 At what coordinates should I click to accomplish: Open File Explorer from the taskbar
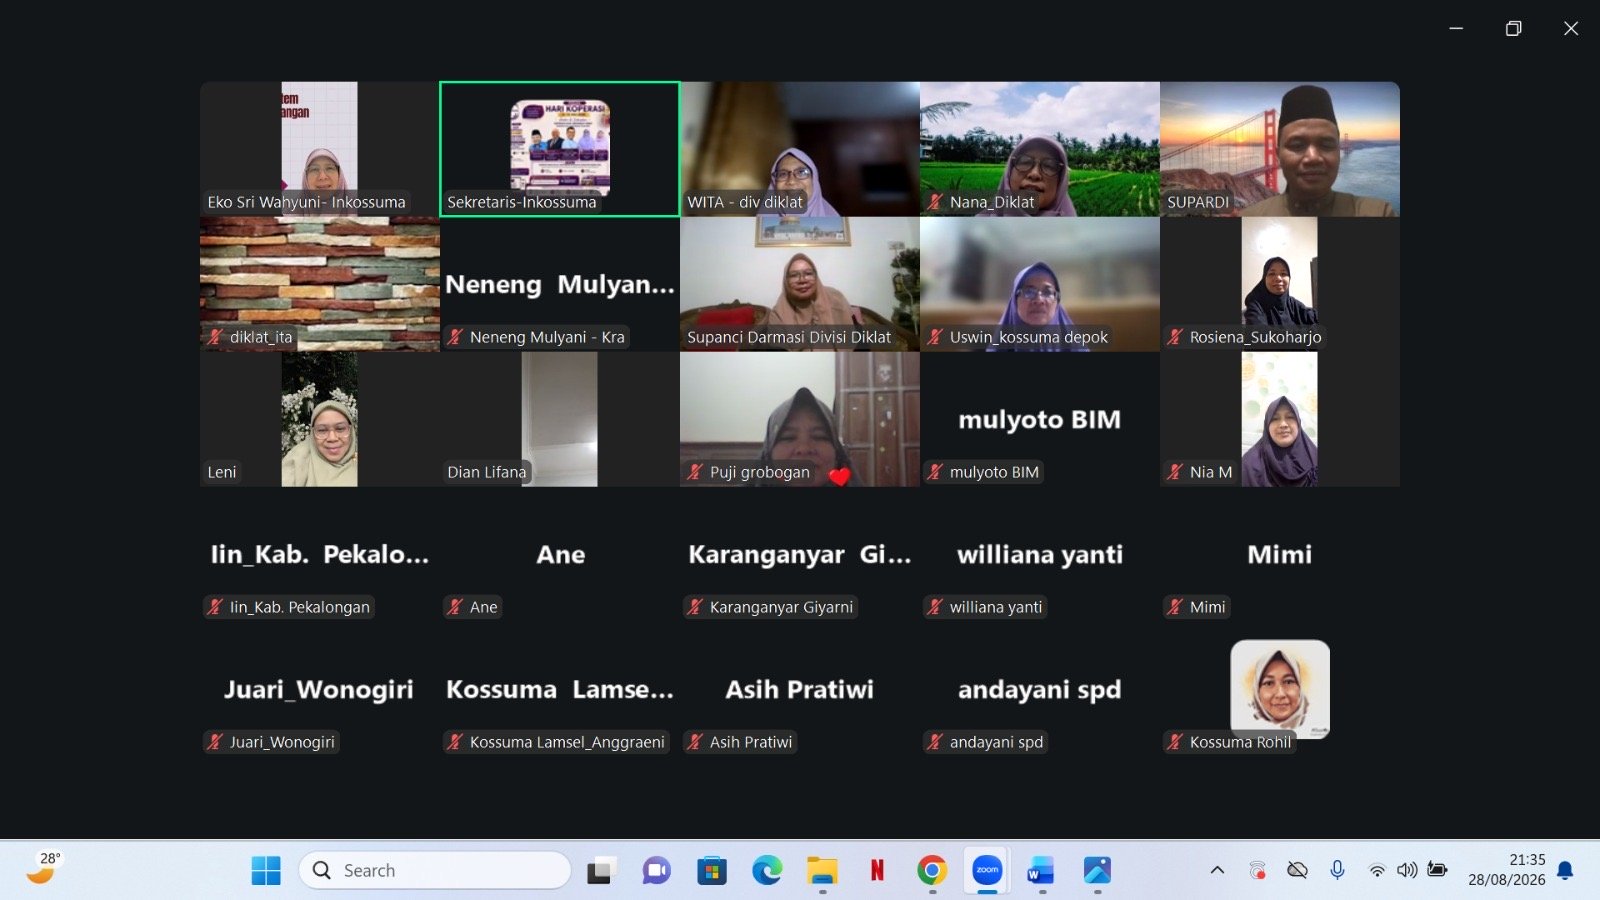822,870
